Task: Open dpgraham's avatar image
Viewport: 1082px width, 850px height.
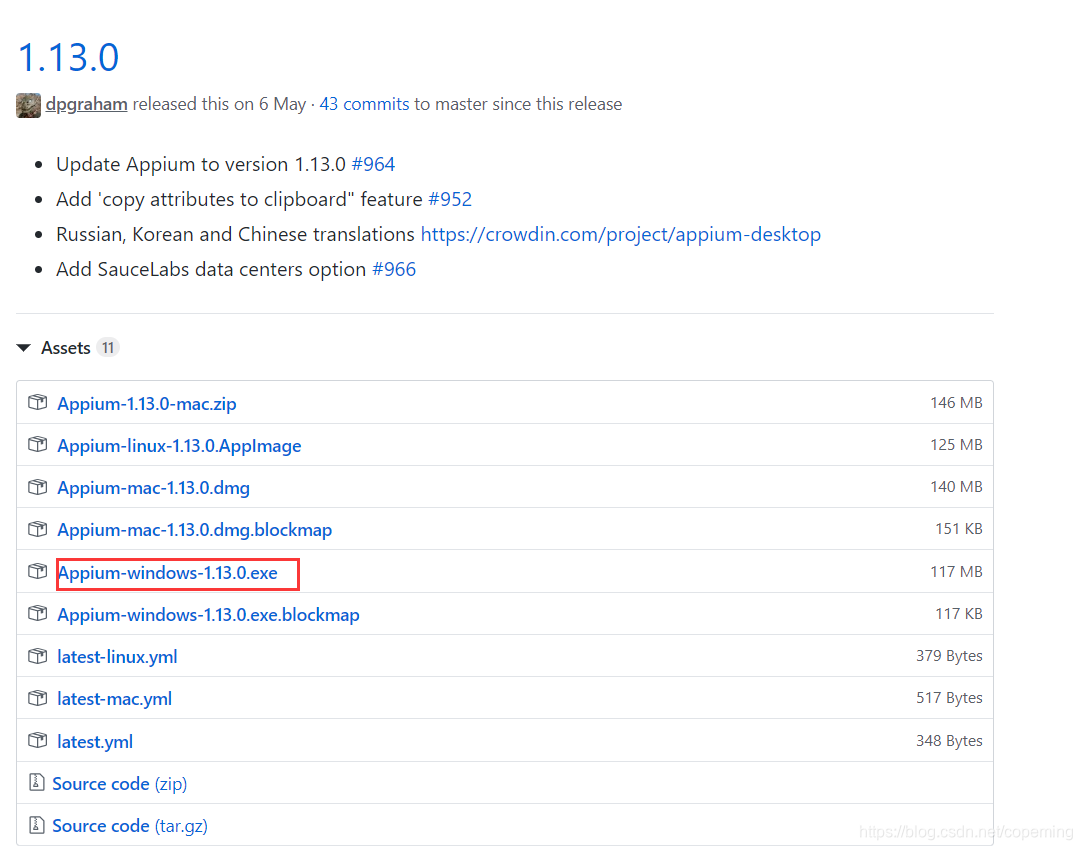Action: 28,105
